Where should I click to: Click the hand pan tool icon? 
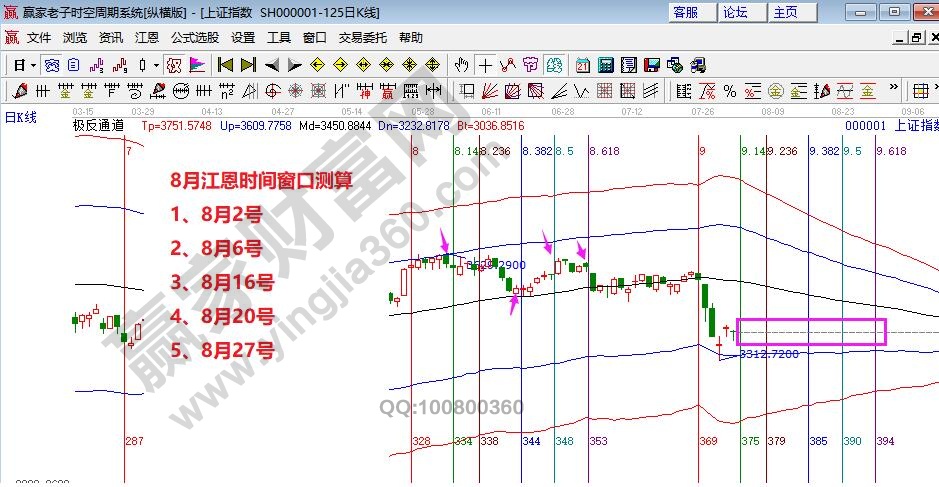(x=461, y=65)
